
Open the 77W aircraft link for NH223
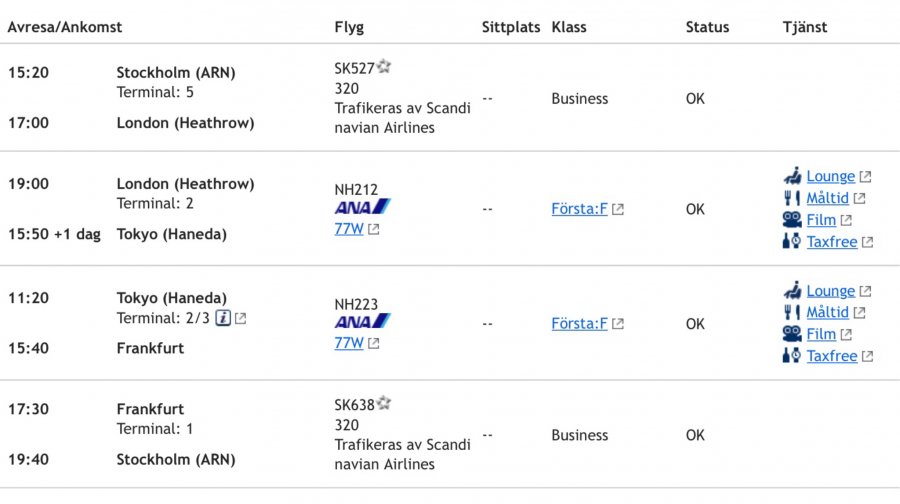click(350, 343)
